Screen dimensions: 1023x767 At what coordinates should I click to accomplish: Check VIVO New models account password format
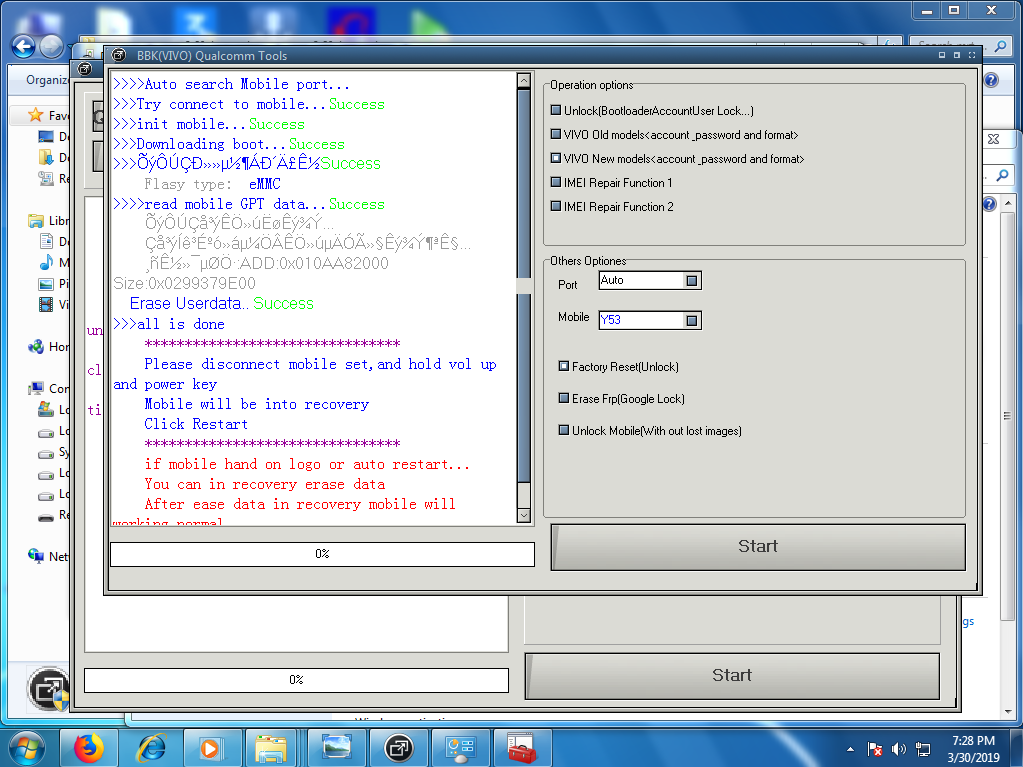[x=556, y=158]
